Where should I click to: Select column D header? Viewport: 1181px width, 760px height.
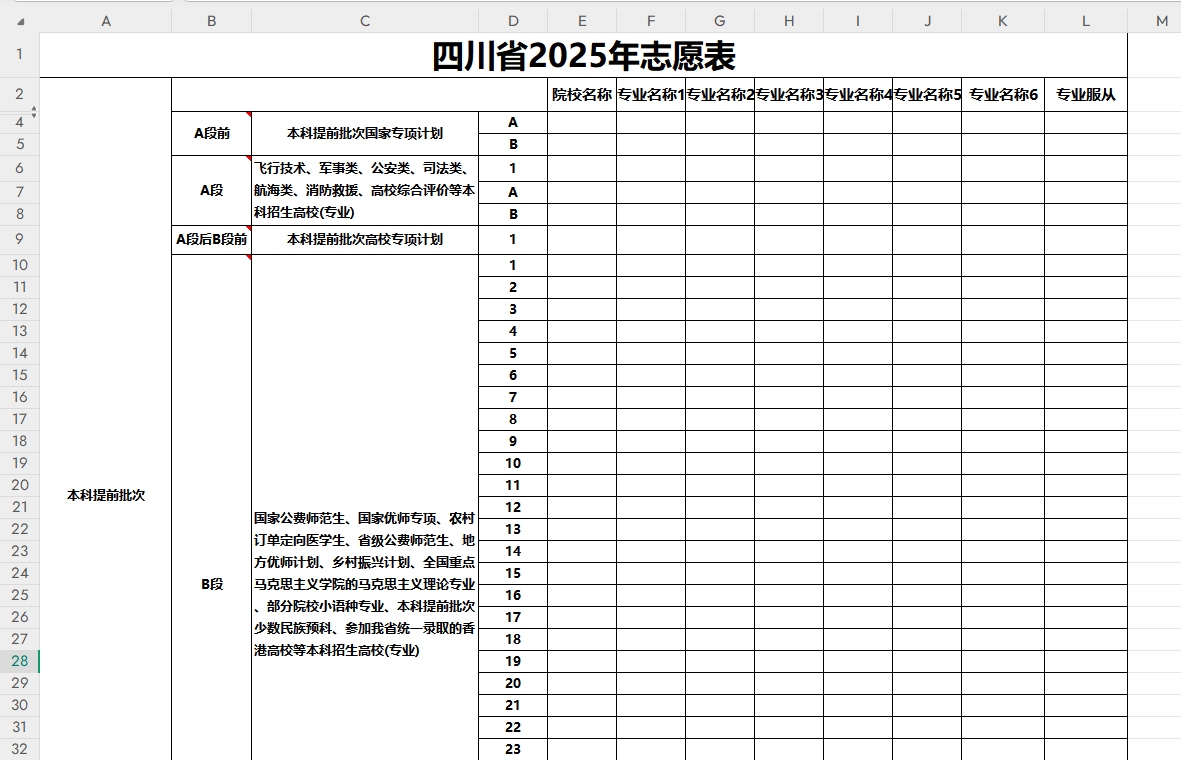(513, 19)
